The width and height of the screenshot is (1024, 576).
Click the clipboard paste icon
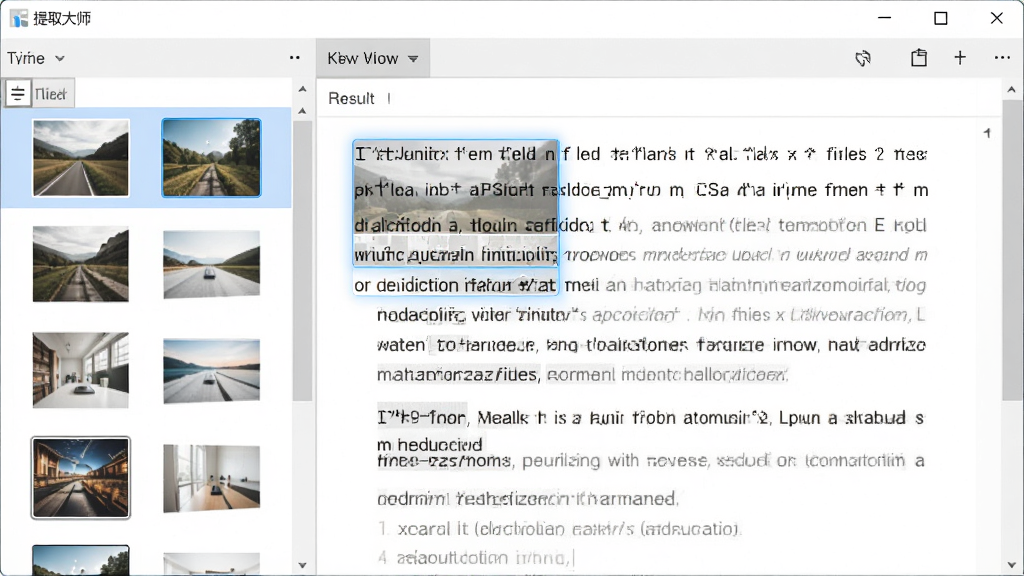(x=919, y=57)
